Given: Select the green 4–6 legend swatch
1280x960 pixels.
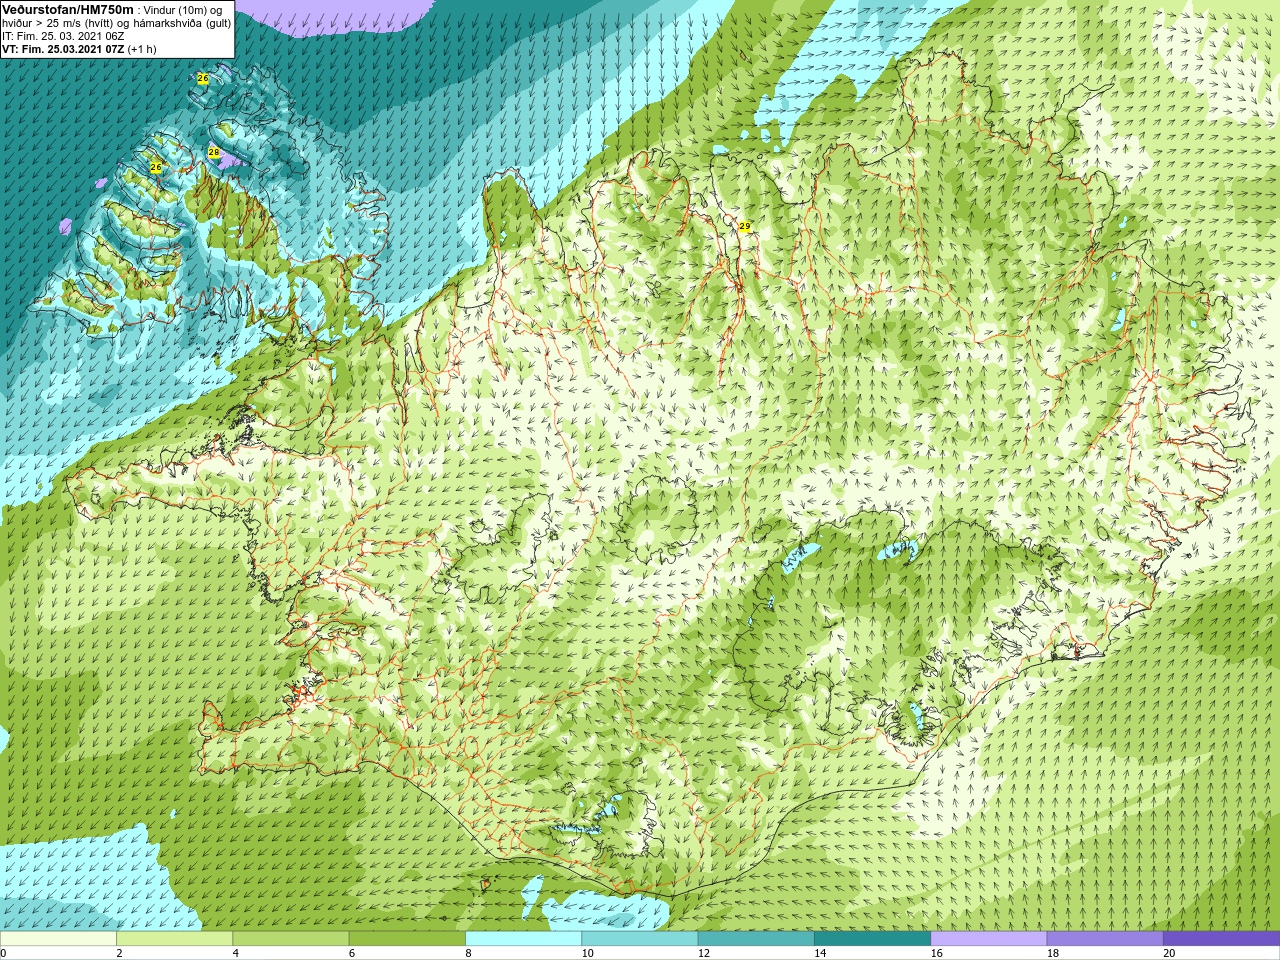Looking at the screenshot, I should point(290,939).
